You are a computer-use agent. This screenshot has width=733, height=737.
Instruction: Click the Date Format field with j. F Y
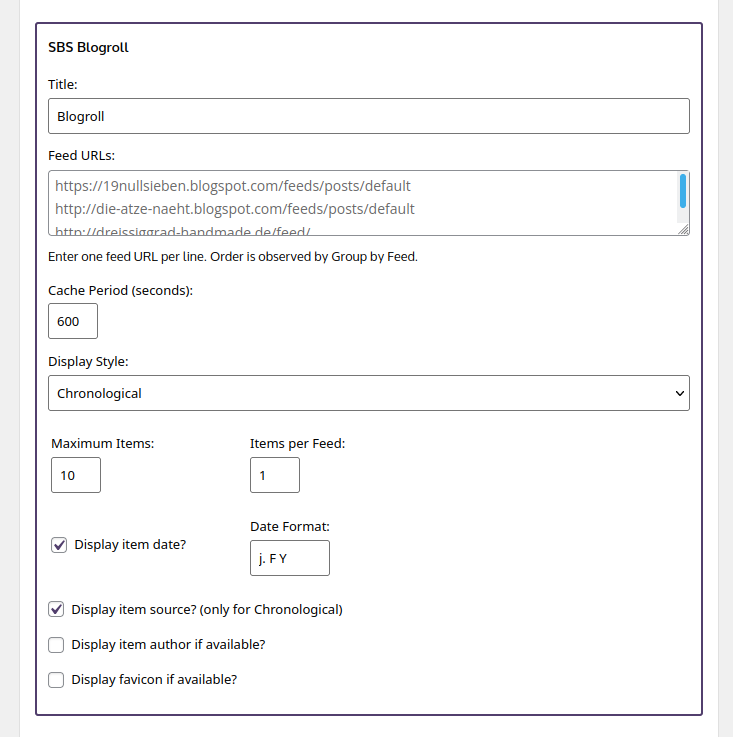coord(290,558)
